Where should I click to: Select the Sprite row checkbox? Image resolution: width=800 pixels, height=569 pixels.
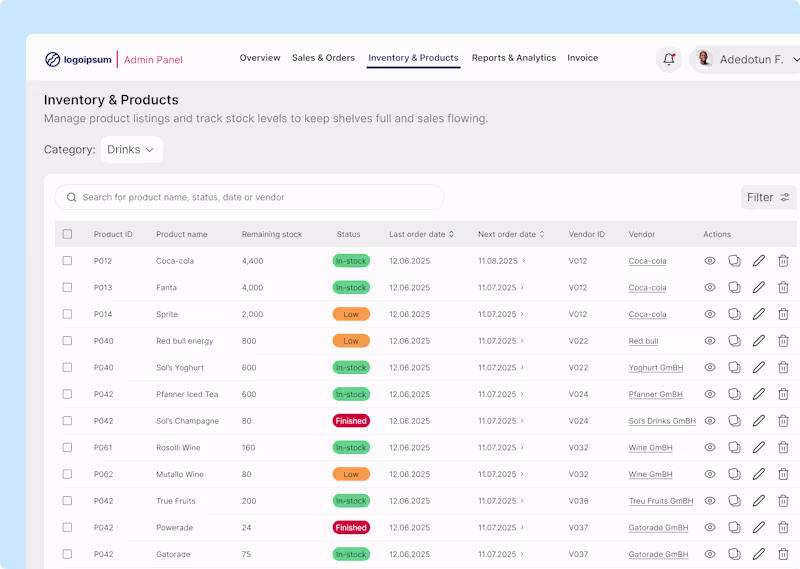pos(67,314)
